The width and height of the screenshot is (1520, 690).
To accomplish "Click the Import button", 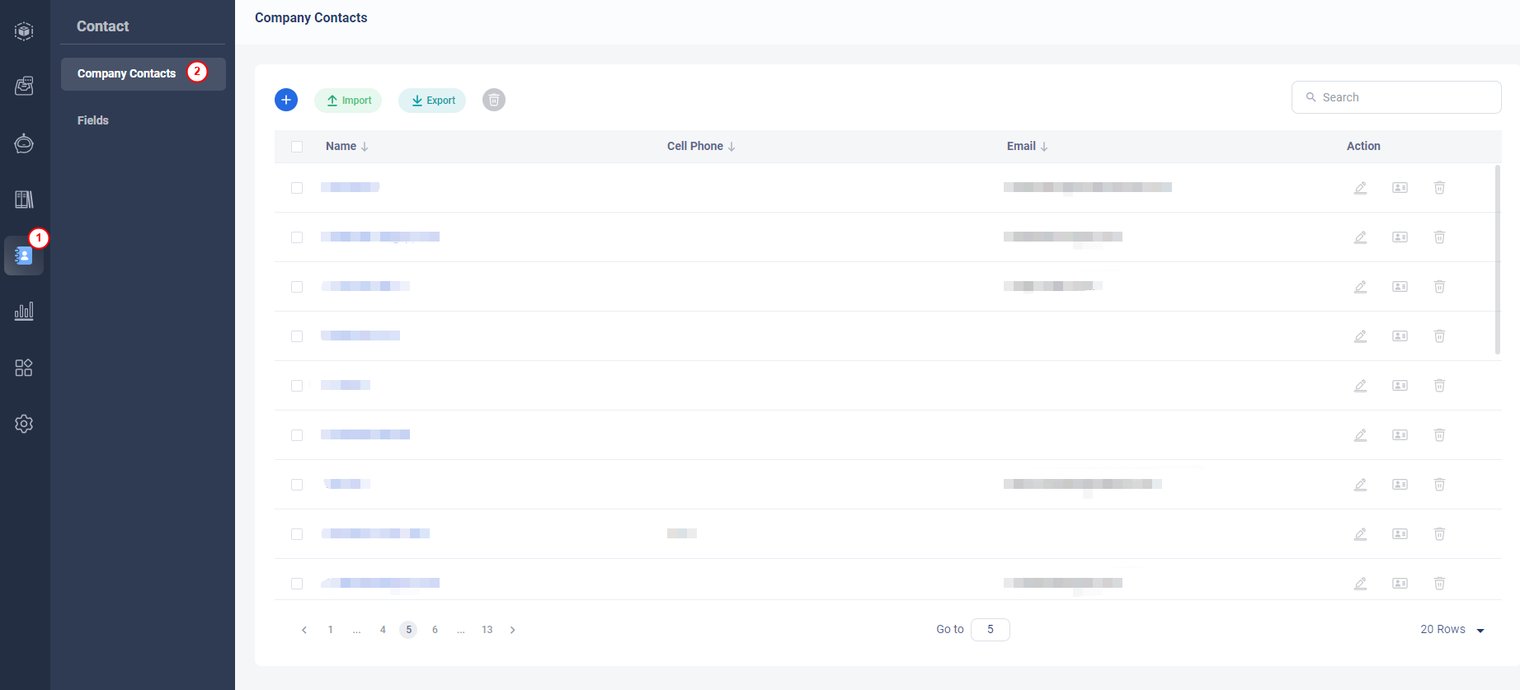I will pyautogui.click(x=348, y=101).
